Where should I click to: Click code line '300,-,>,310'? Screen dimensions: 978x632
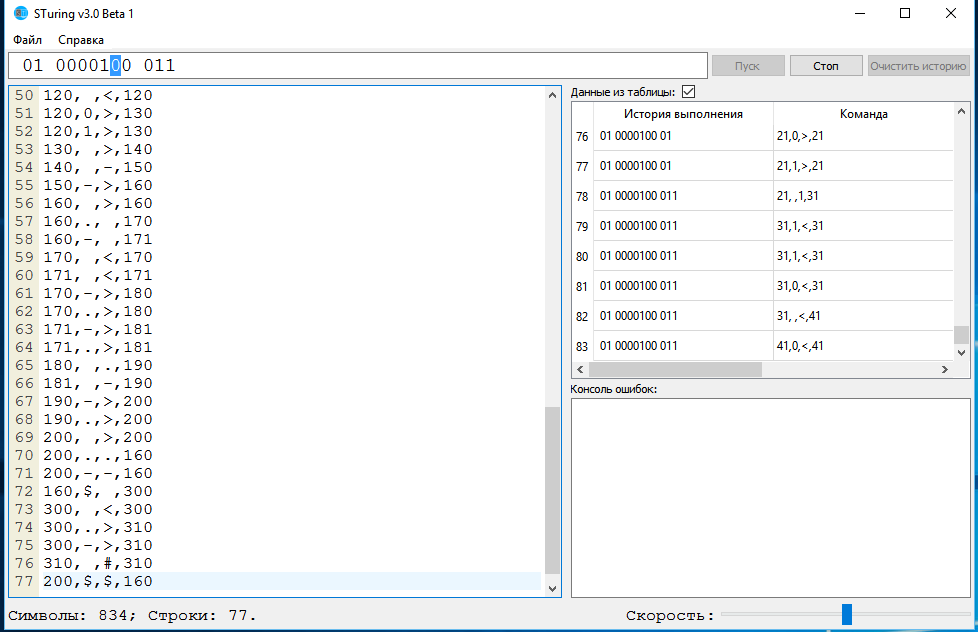pyautogui.click(x=98, y=545)
